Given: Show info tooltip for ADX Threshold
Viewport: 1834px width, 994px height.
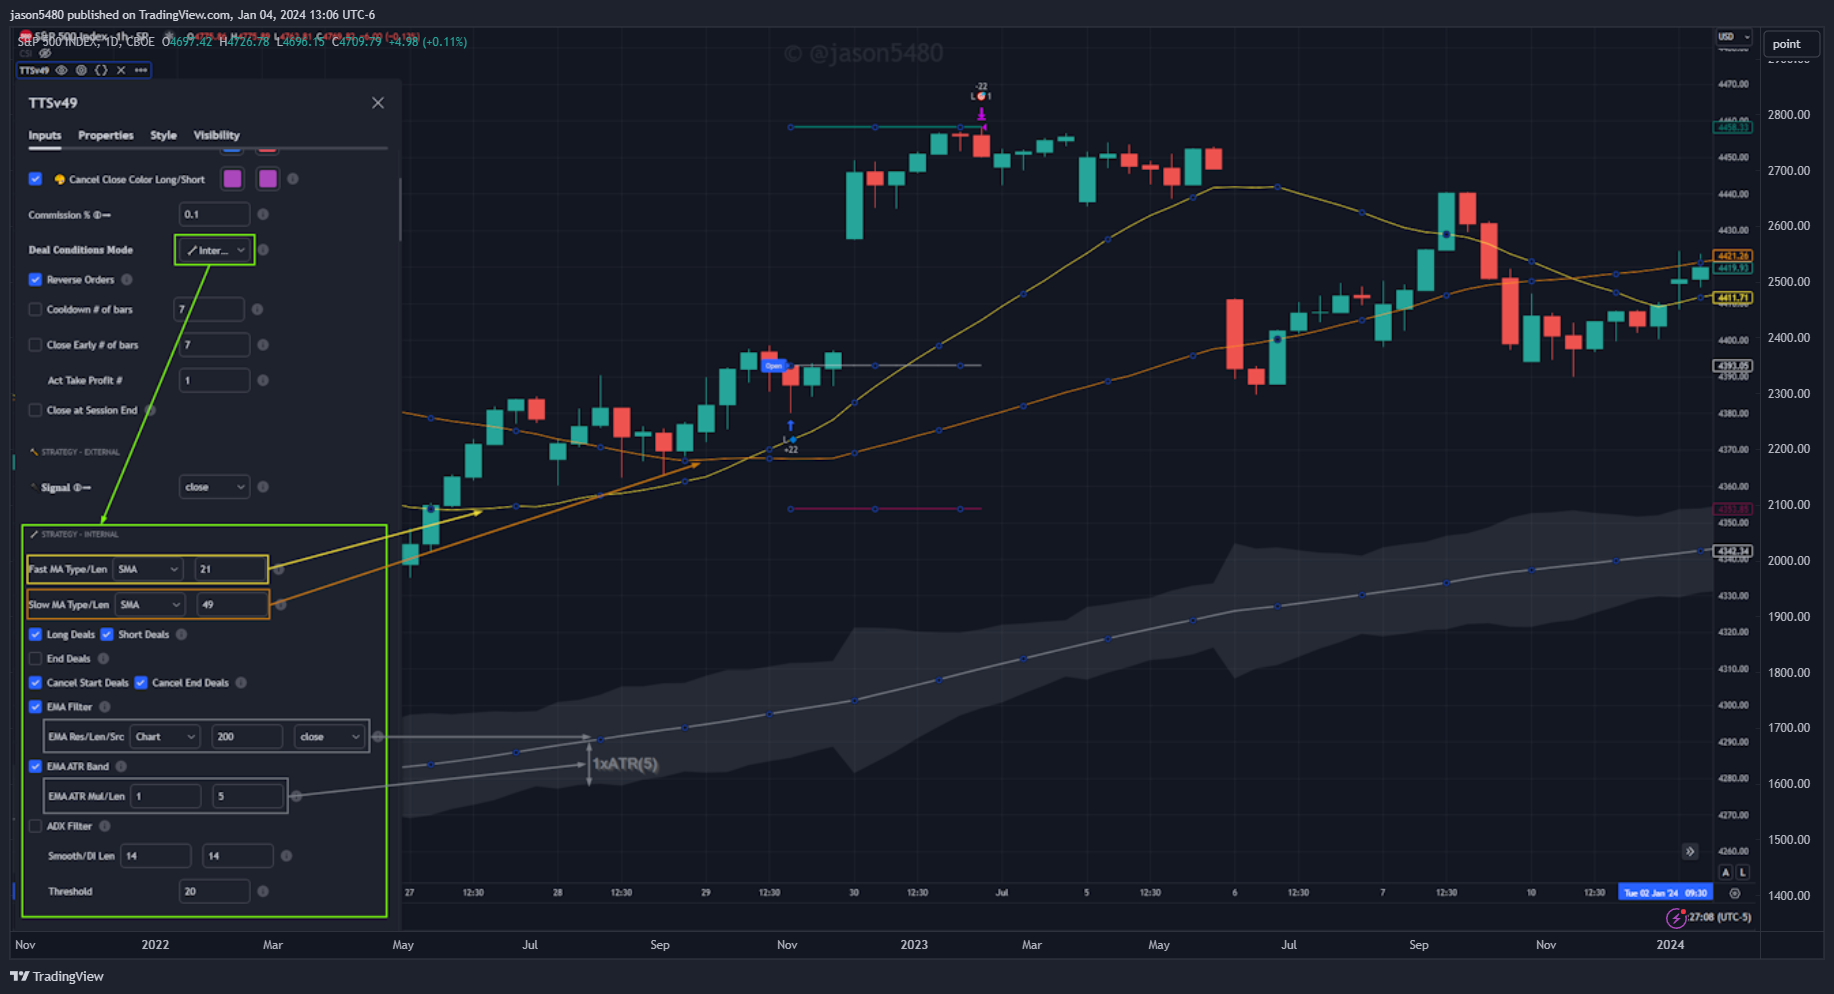Looking at the screenshot, I should [x=263, y=892].
